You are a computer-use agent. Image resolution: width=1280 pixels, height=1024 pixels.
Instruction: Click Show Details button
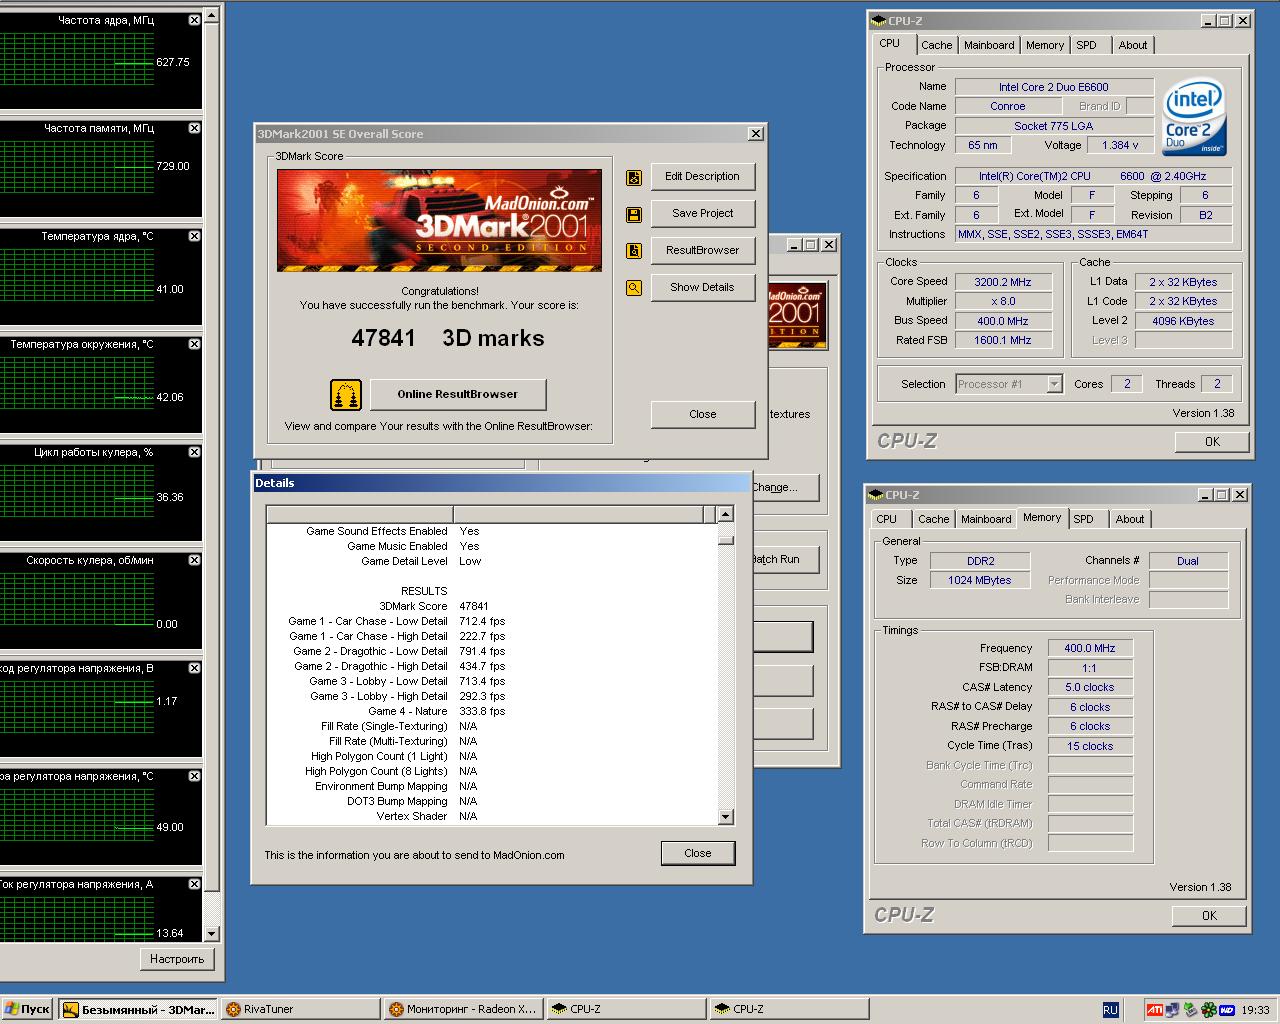click(x=703, y=288)
